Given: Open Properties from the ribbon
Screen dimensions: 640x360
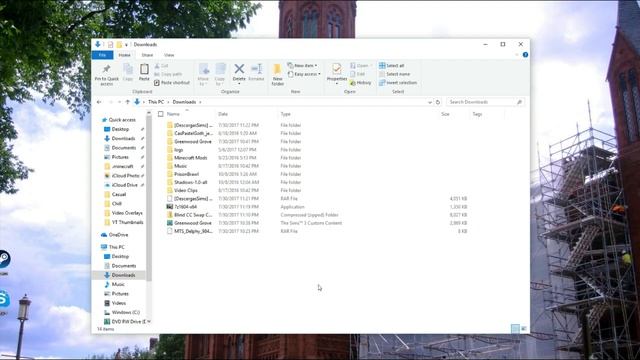Looking at the screenshot, I should (337, 72).
